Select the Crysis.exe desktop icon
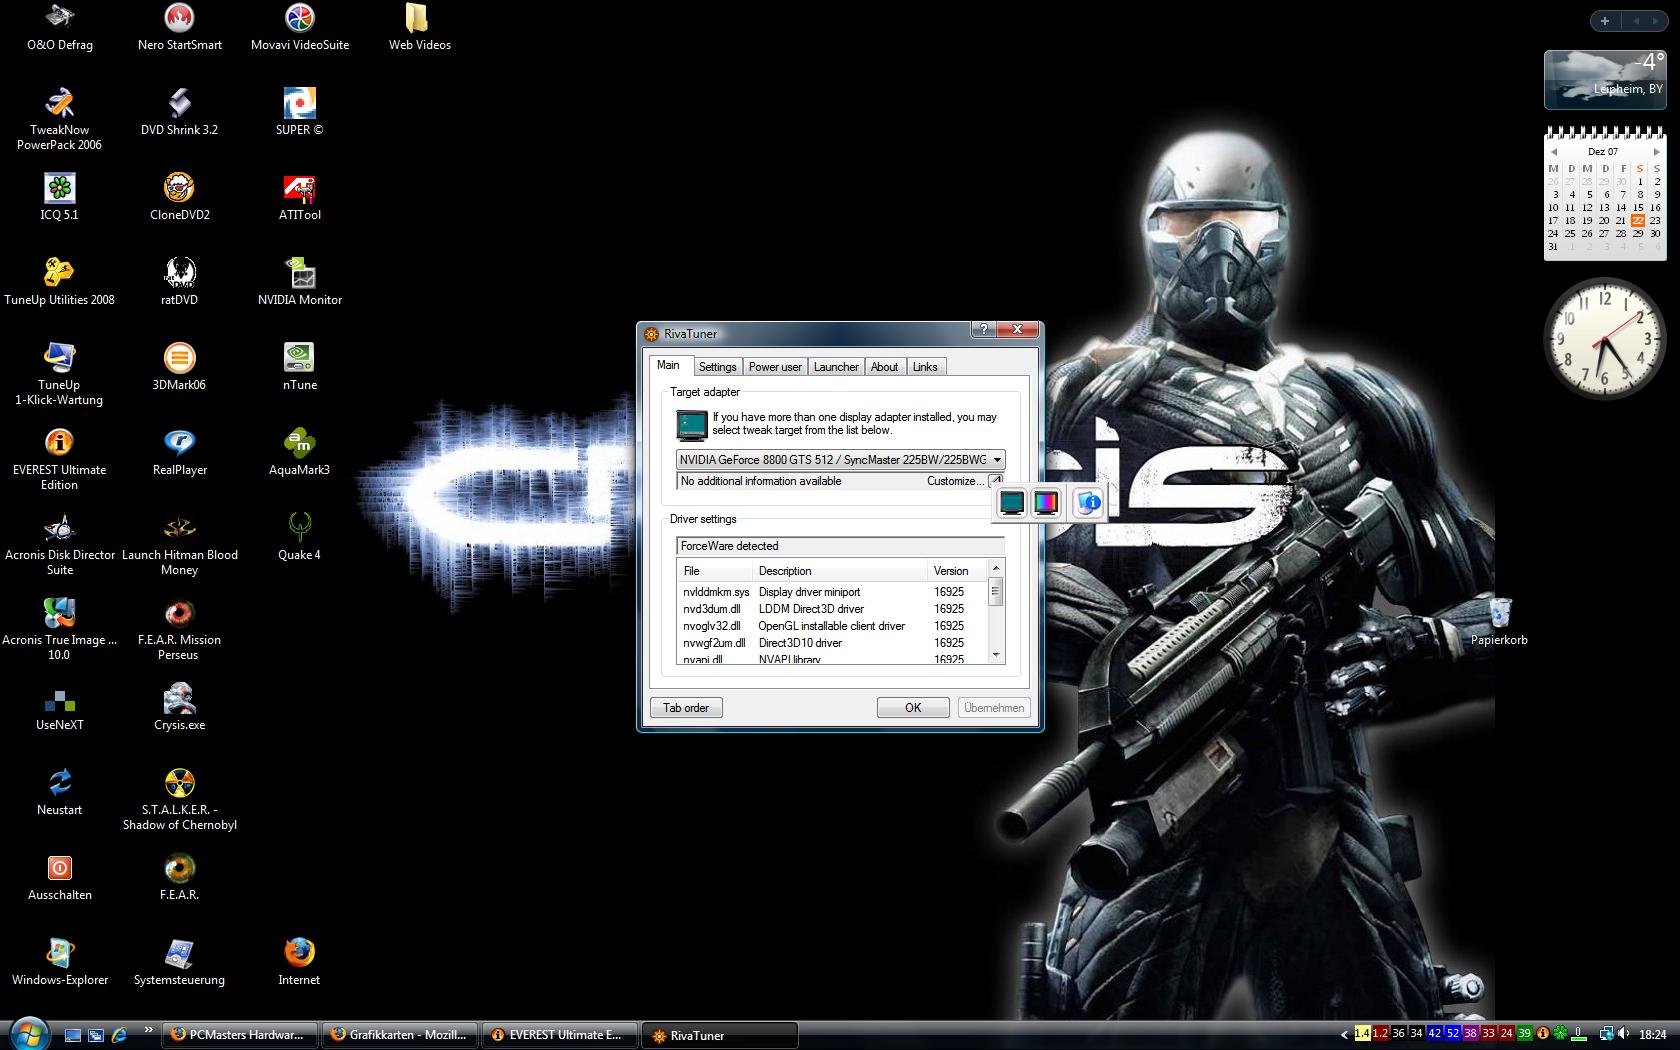The width and height of the screenshot is (1680, 1050). click(180, 708)
